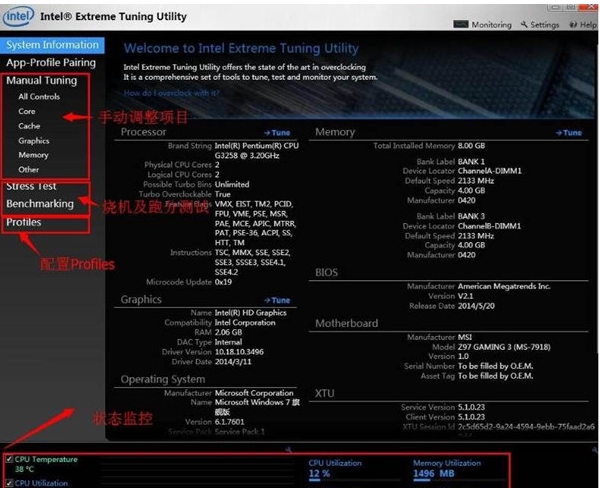Toggle the CPU Temperature checkbox
The height and width of the screenshot is (488, 600).
pyautogui.click(x=9, y=459)
